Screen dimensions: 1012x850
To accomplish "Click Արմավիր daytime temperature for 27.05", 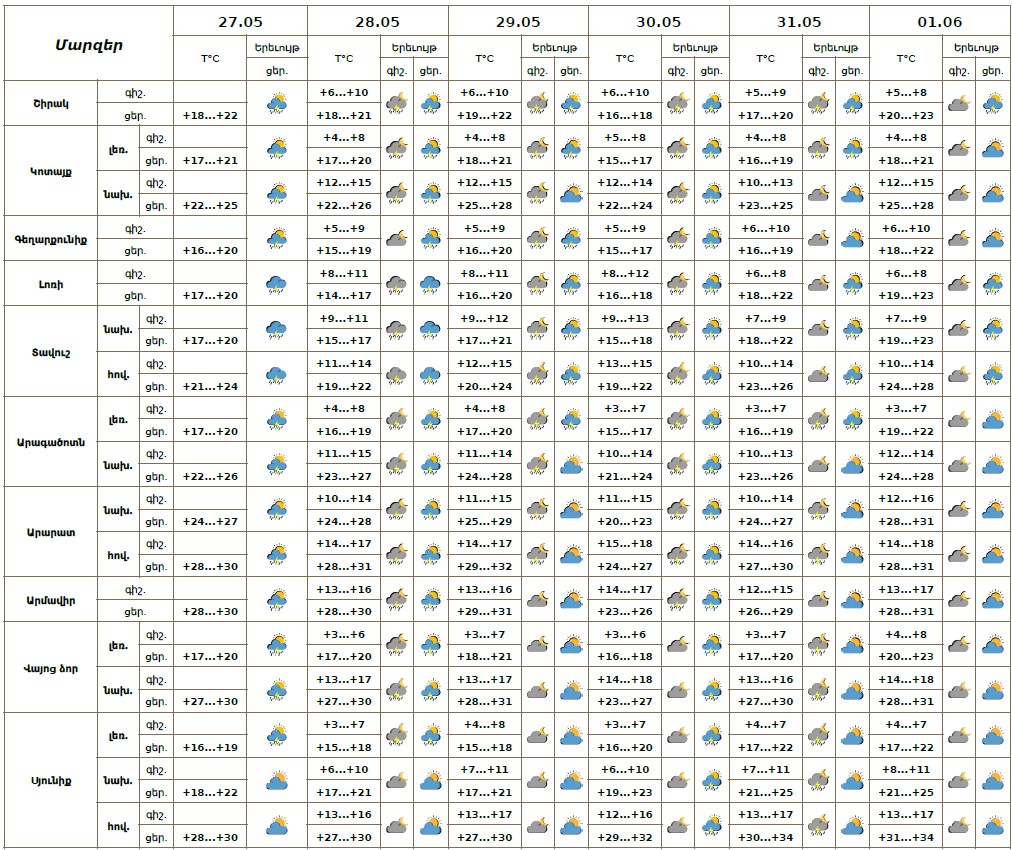I will (x=210, y=611).
